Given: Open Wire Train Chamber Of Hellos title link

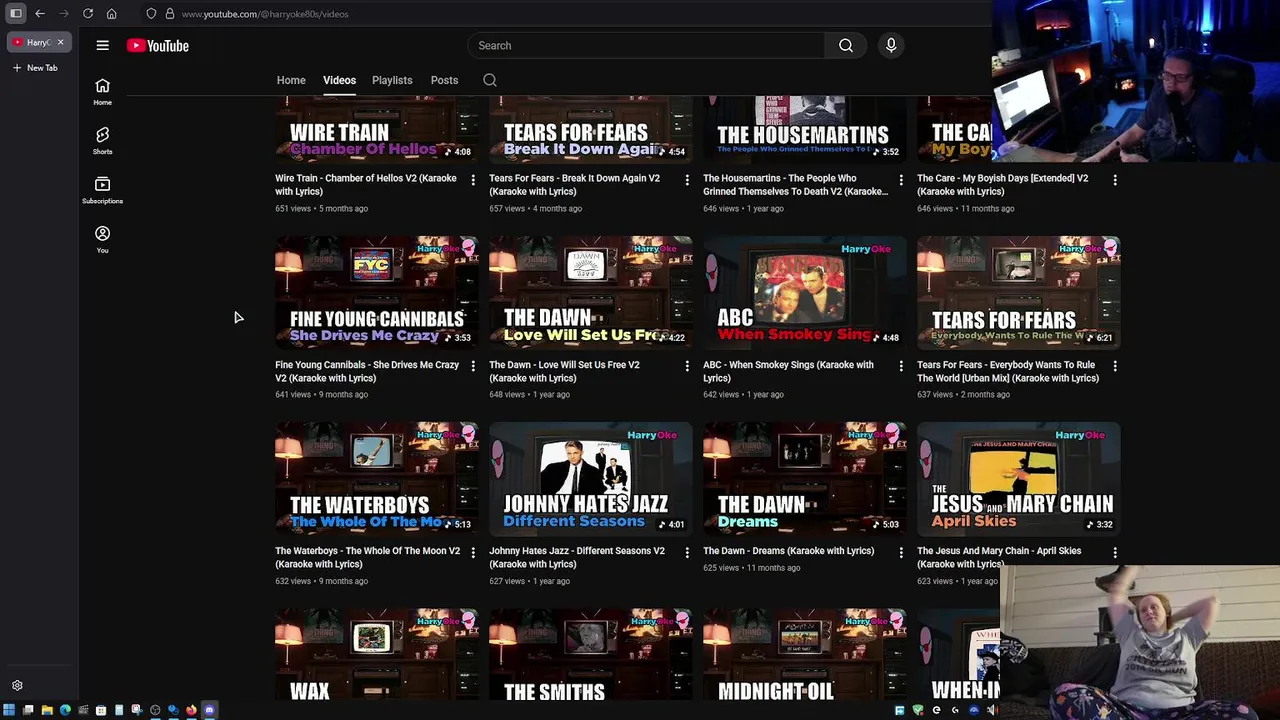Looking at the screenshot, I should (366, 184).
